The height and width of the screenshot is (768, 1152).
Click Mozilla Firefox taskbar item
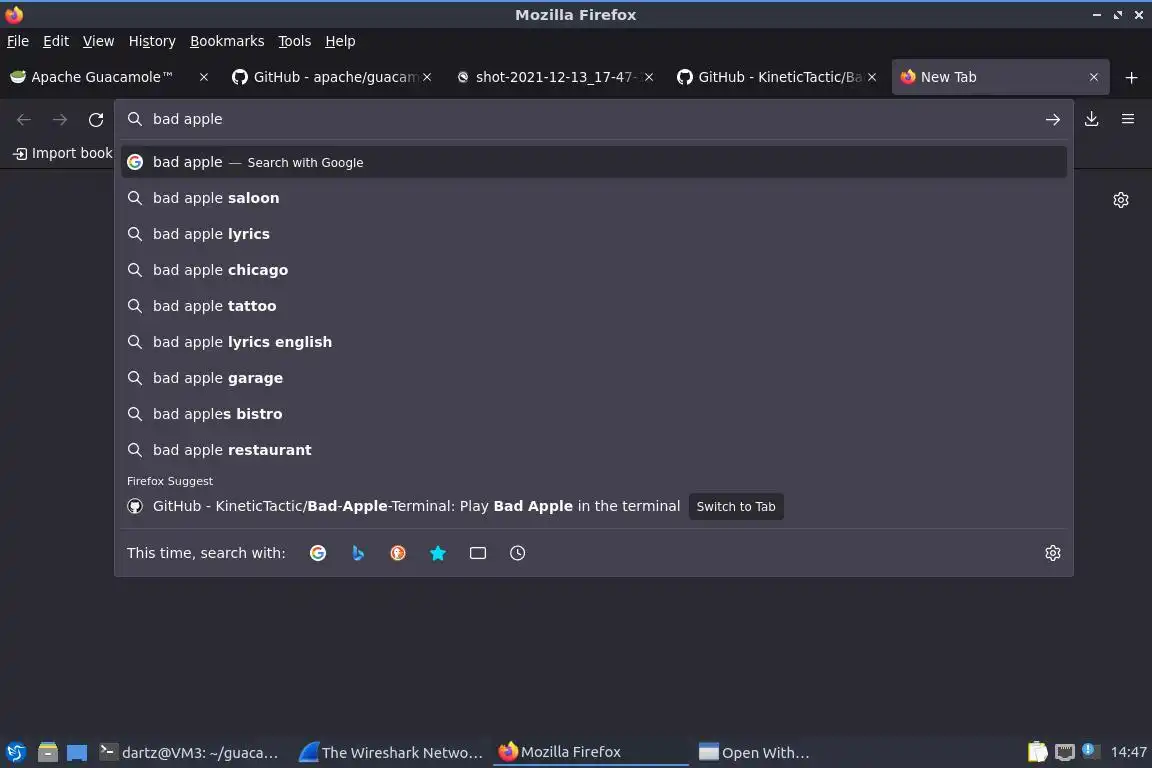[590, 752]
